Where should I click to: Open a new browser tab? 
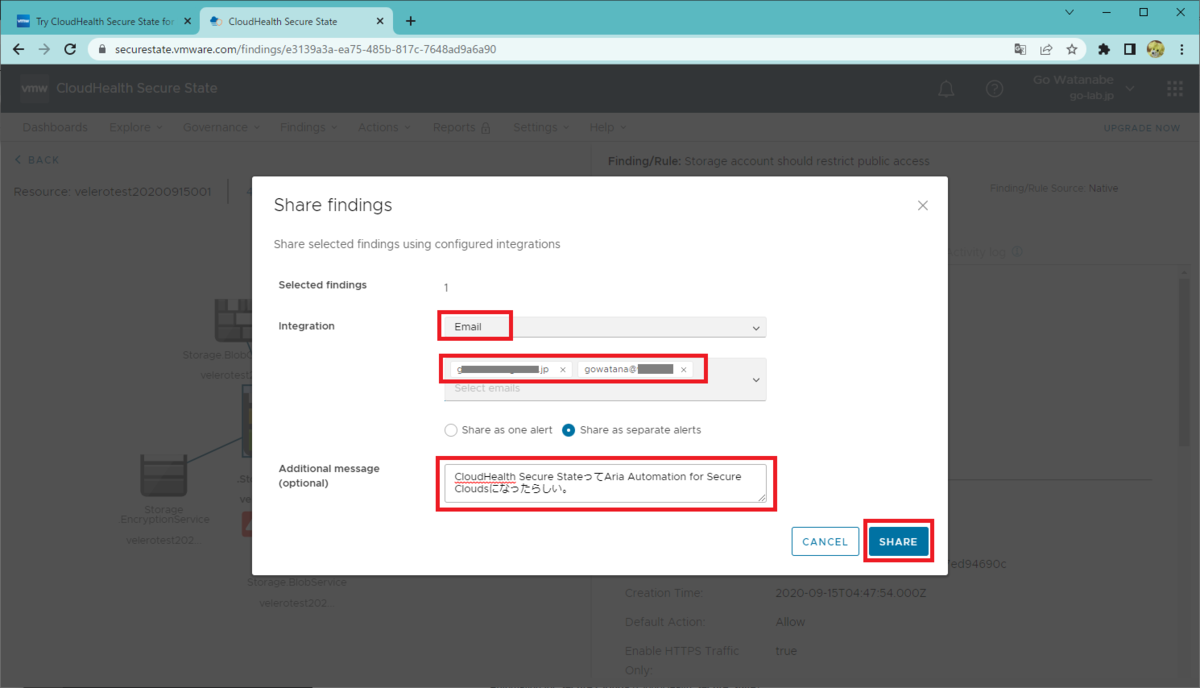tap(411, 21)
